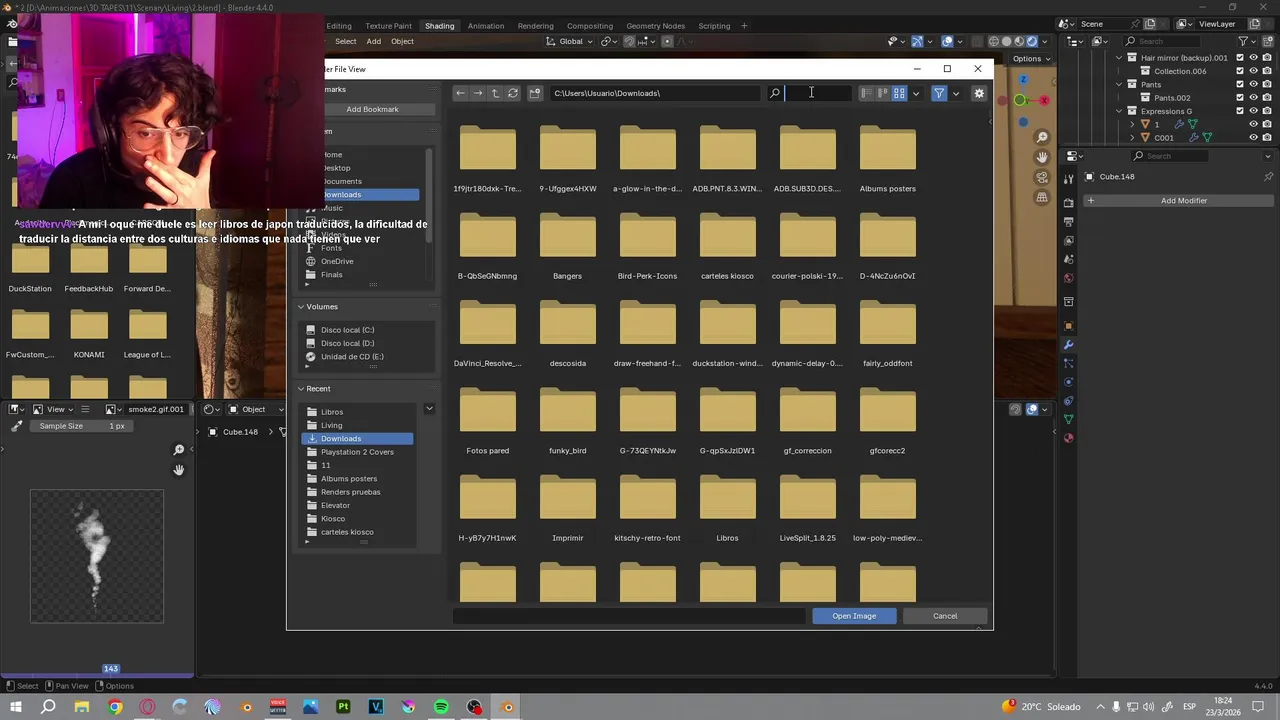Go back in file browser history

(x=460, y=93)
